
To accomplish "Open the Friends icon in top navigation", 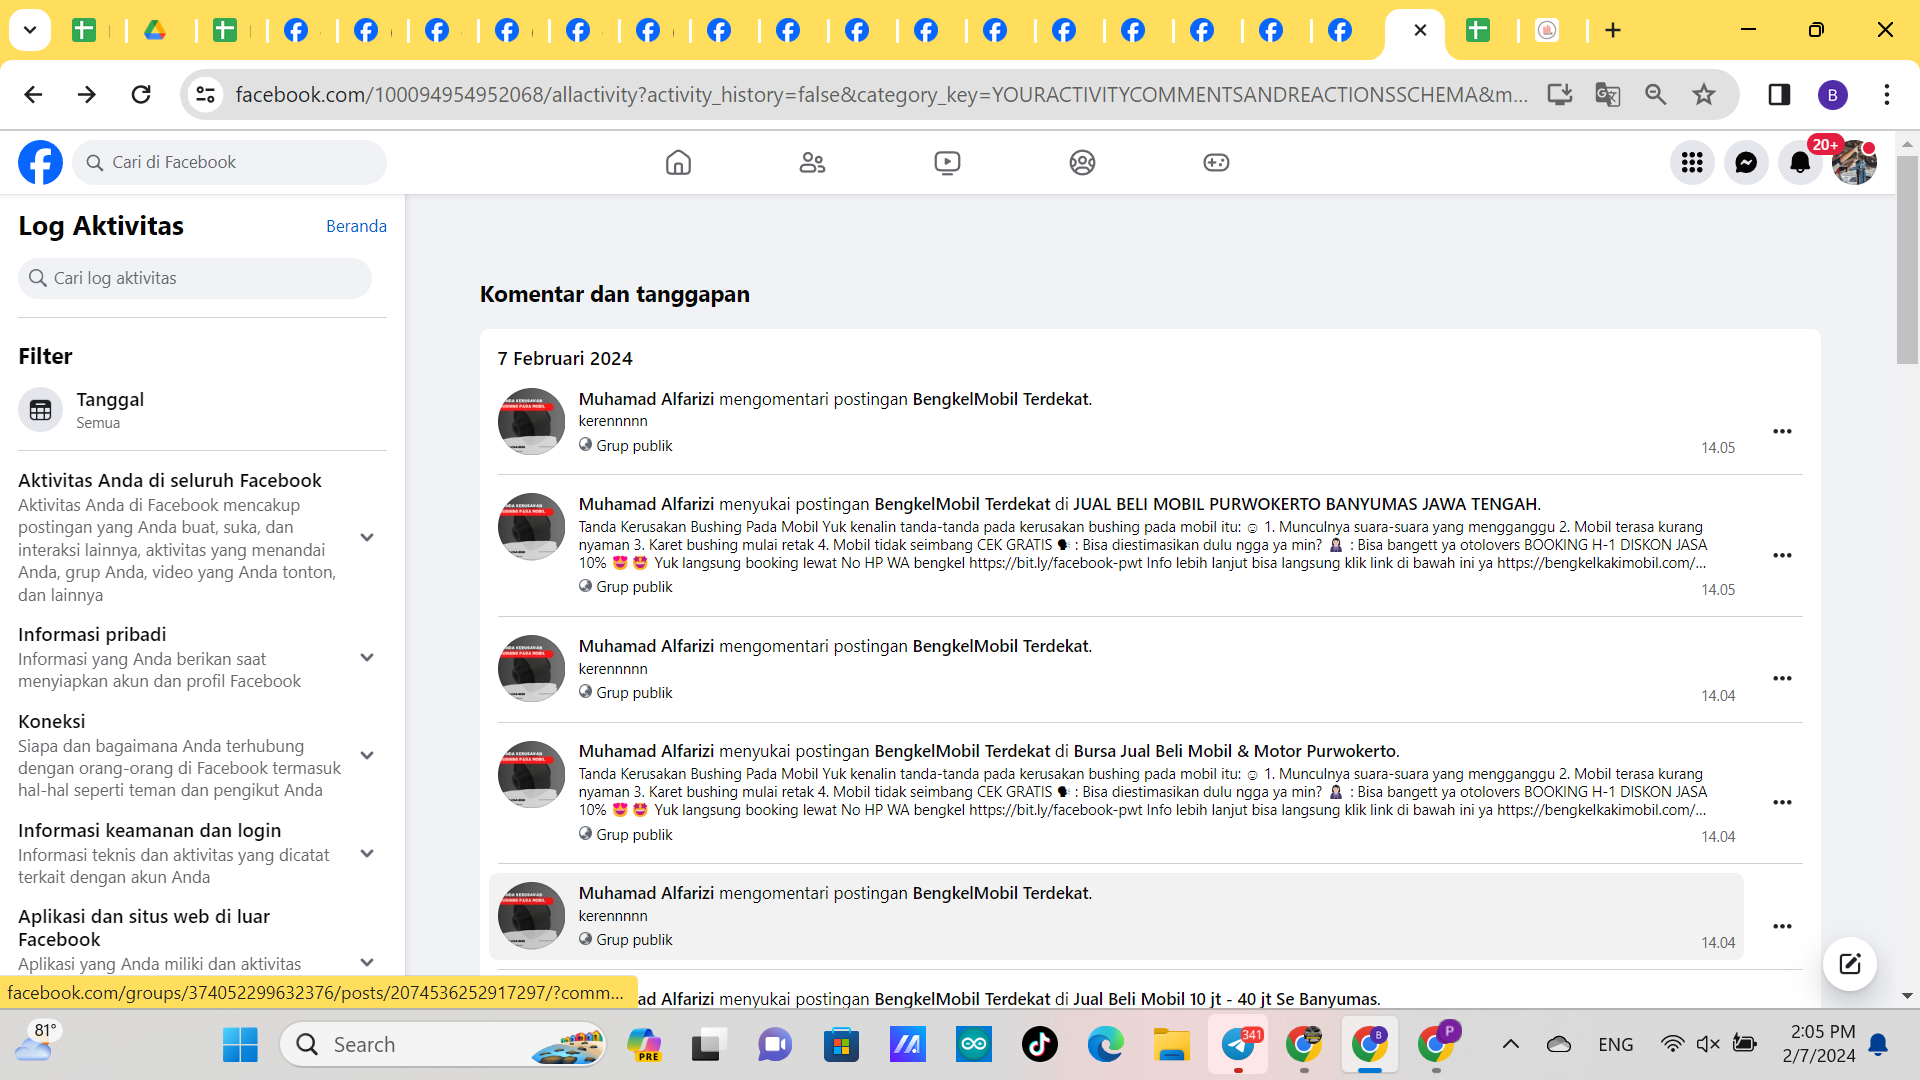I will (x=812, y=162).
